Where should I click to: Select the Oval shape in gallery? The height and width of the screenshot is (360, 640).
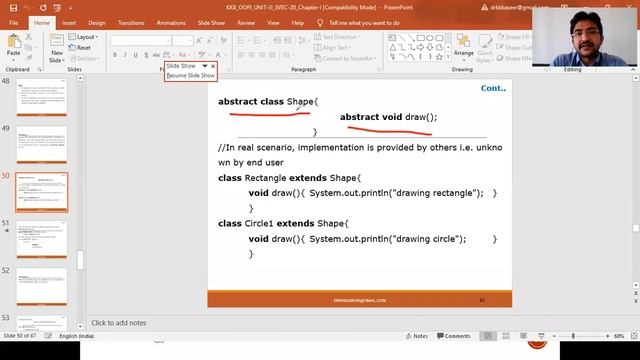pos(430,38)
